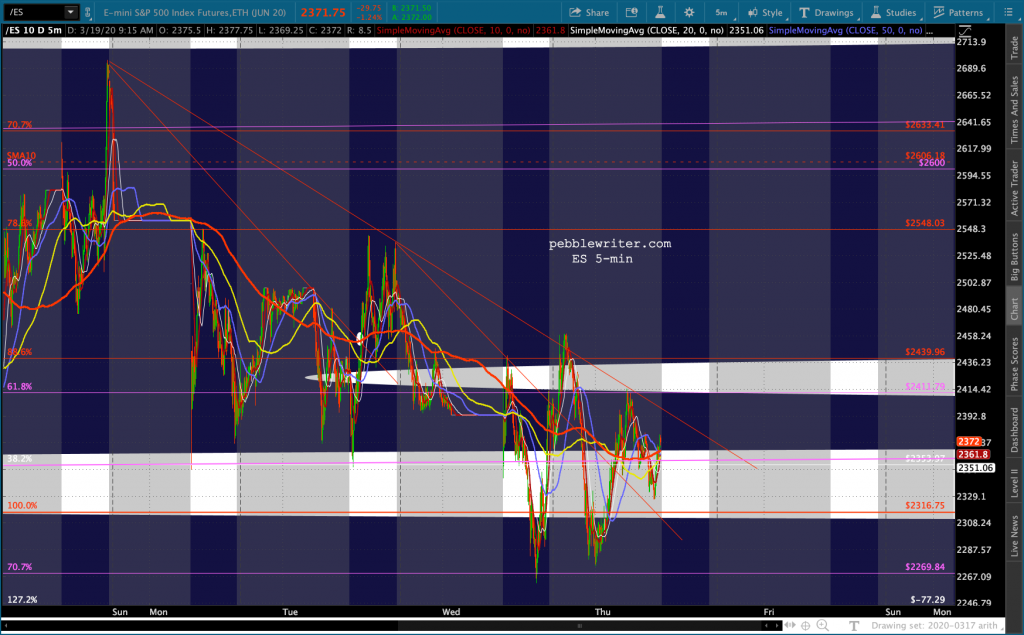Open Drawing set 2020-0317 arith dropdown

pyautogui.click(x=937, y=626)
